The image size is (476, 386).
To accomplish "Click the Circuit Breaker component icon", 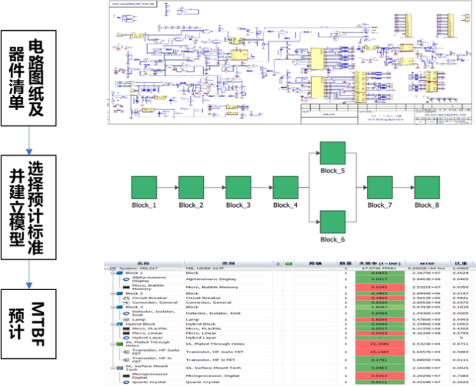I will 126,298.
